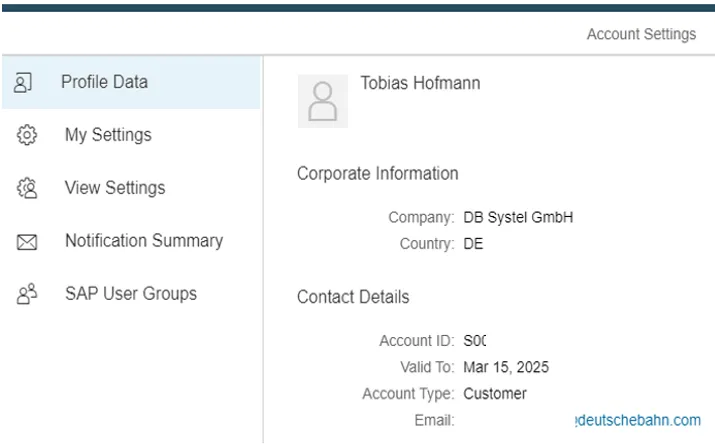This screenshot has height=444, width=715.
Task: Click the Contact Details section heading
Action: pyautogui.click(x=353, y=297)
